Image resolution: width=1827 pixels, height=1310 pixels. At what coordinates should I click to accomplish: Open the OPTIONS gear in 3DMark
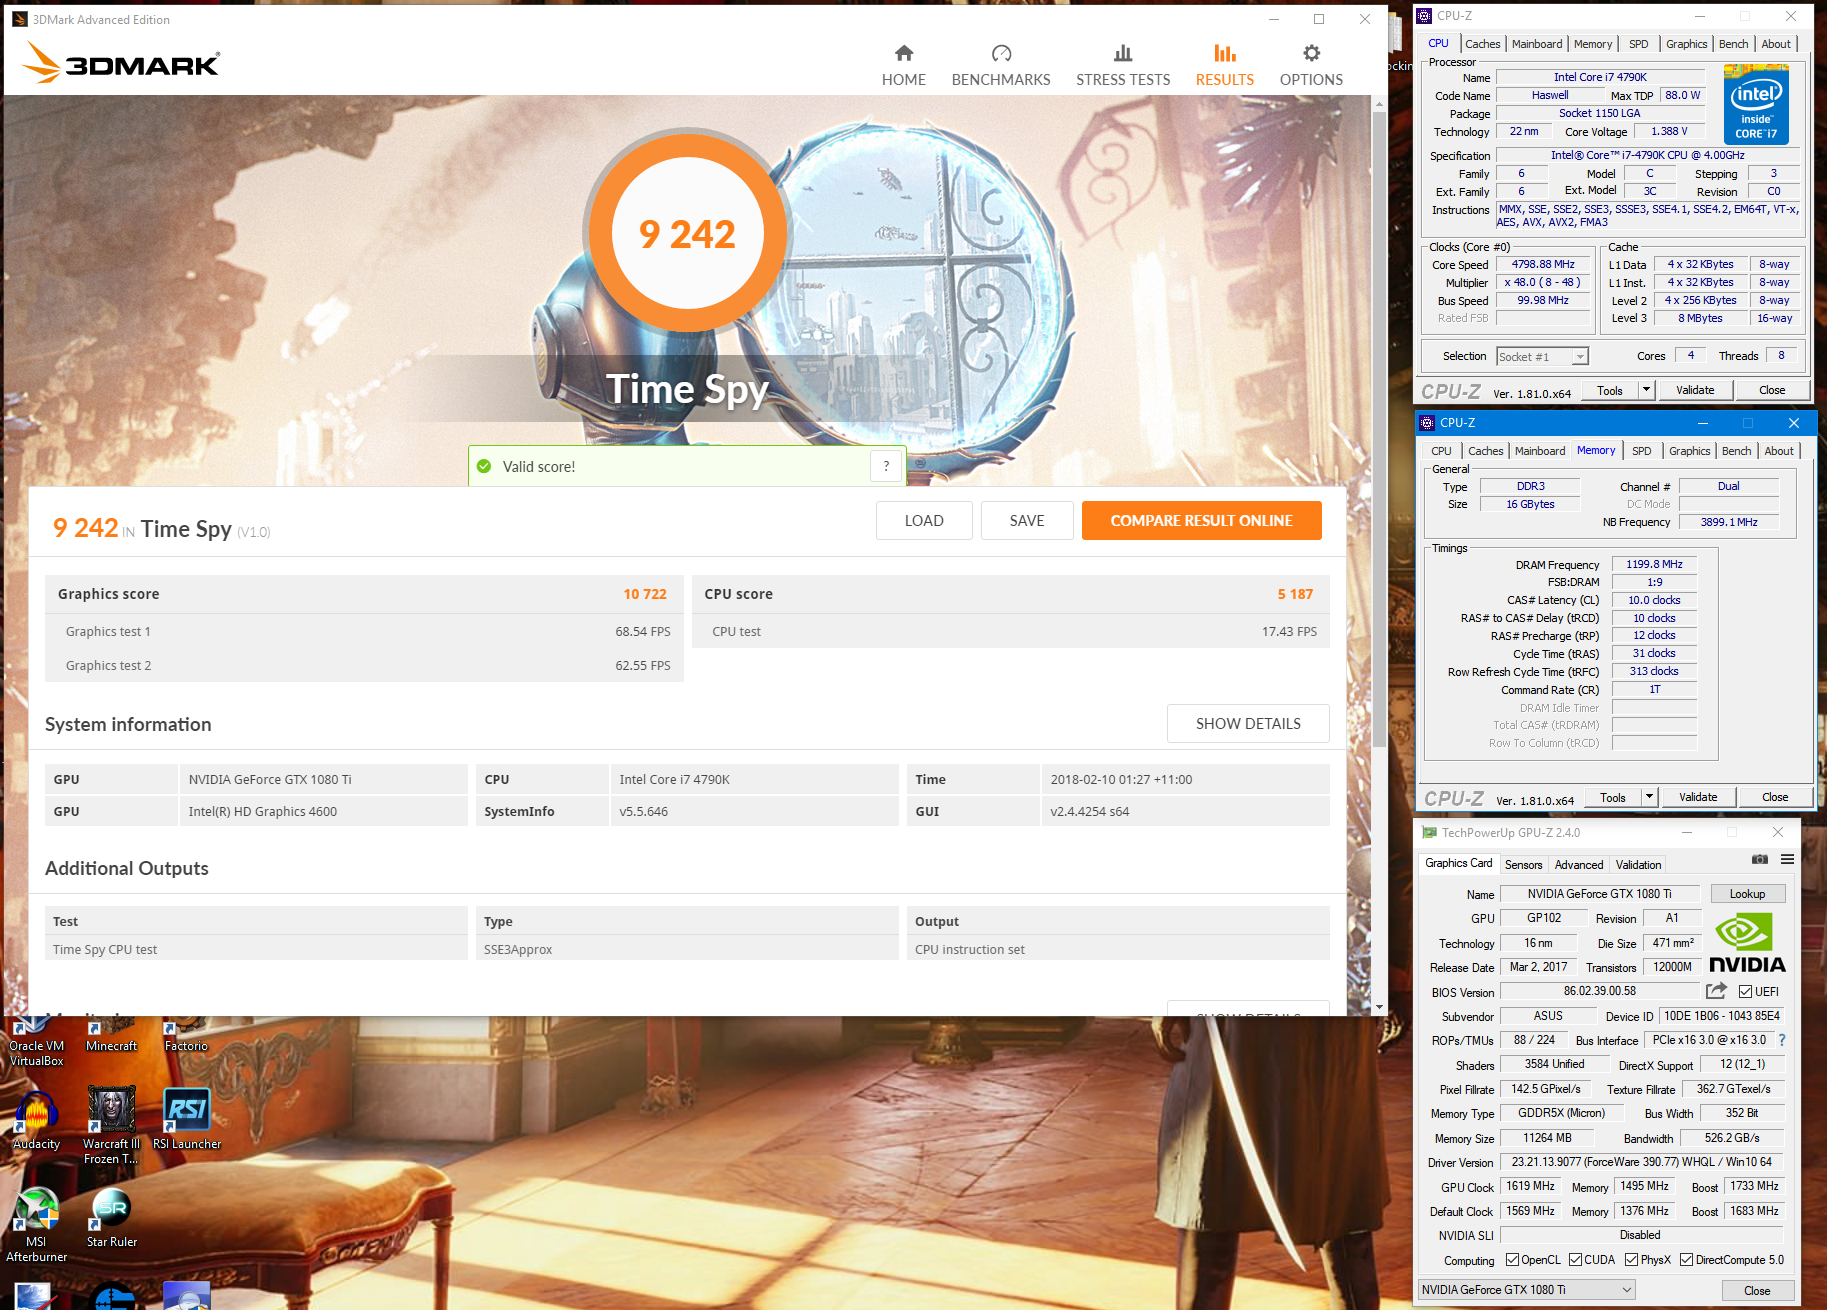click(x=1311, y=66)
